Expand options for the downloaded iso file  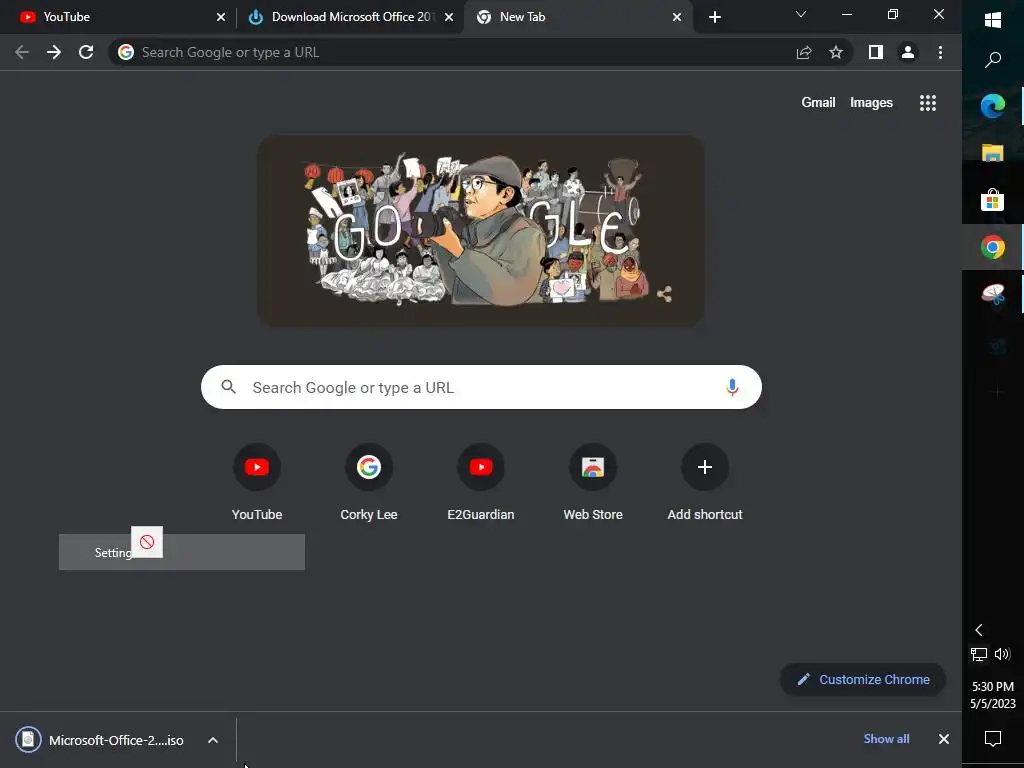click(213, 740)
